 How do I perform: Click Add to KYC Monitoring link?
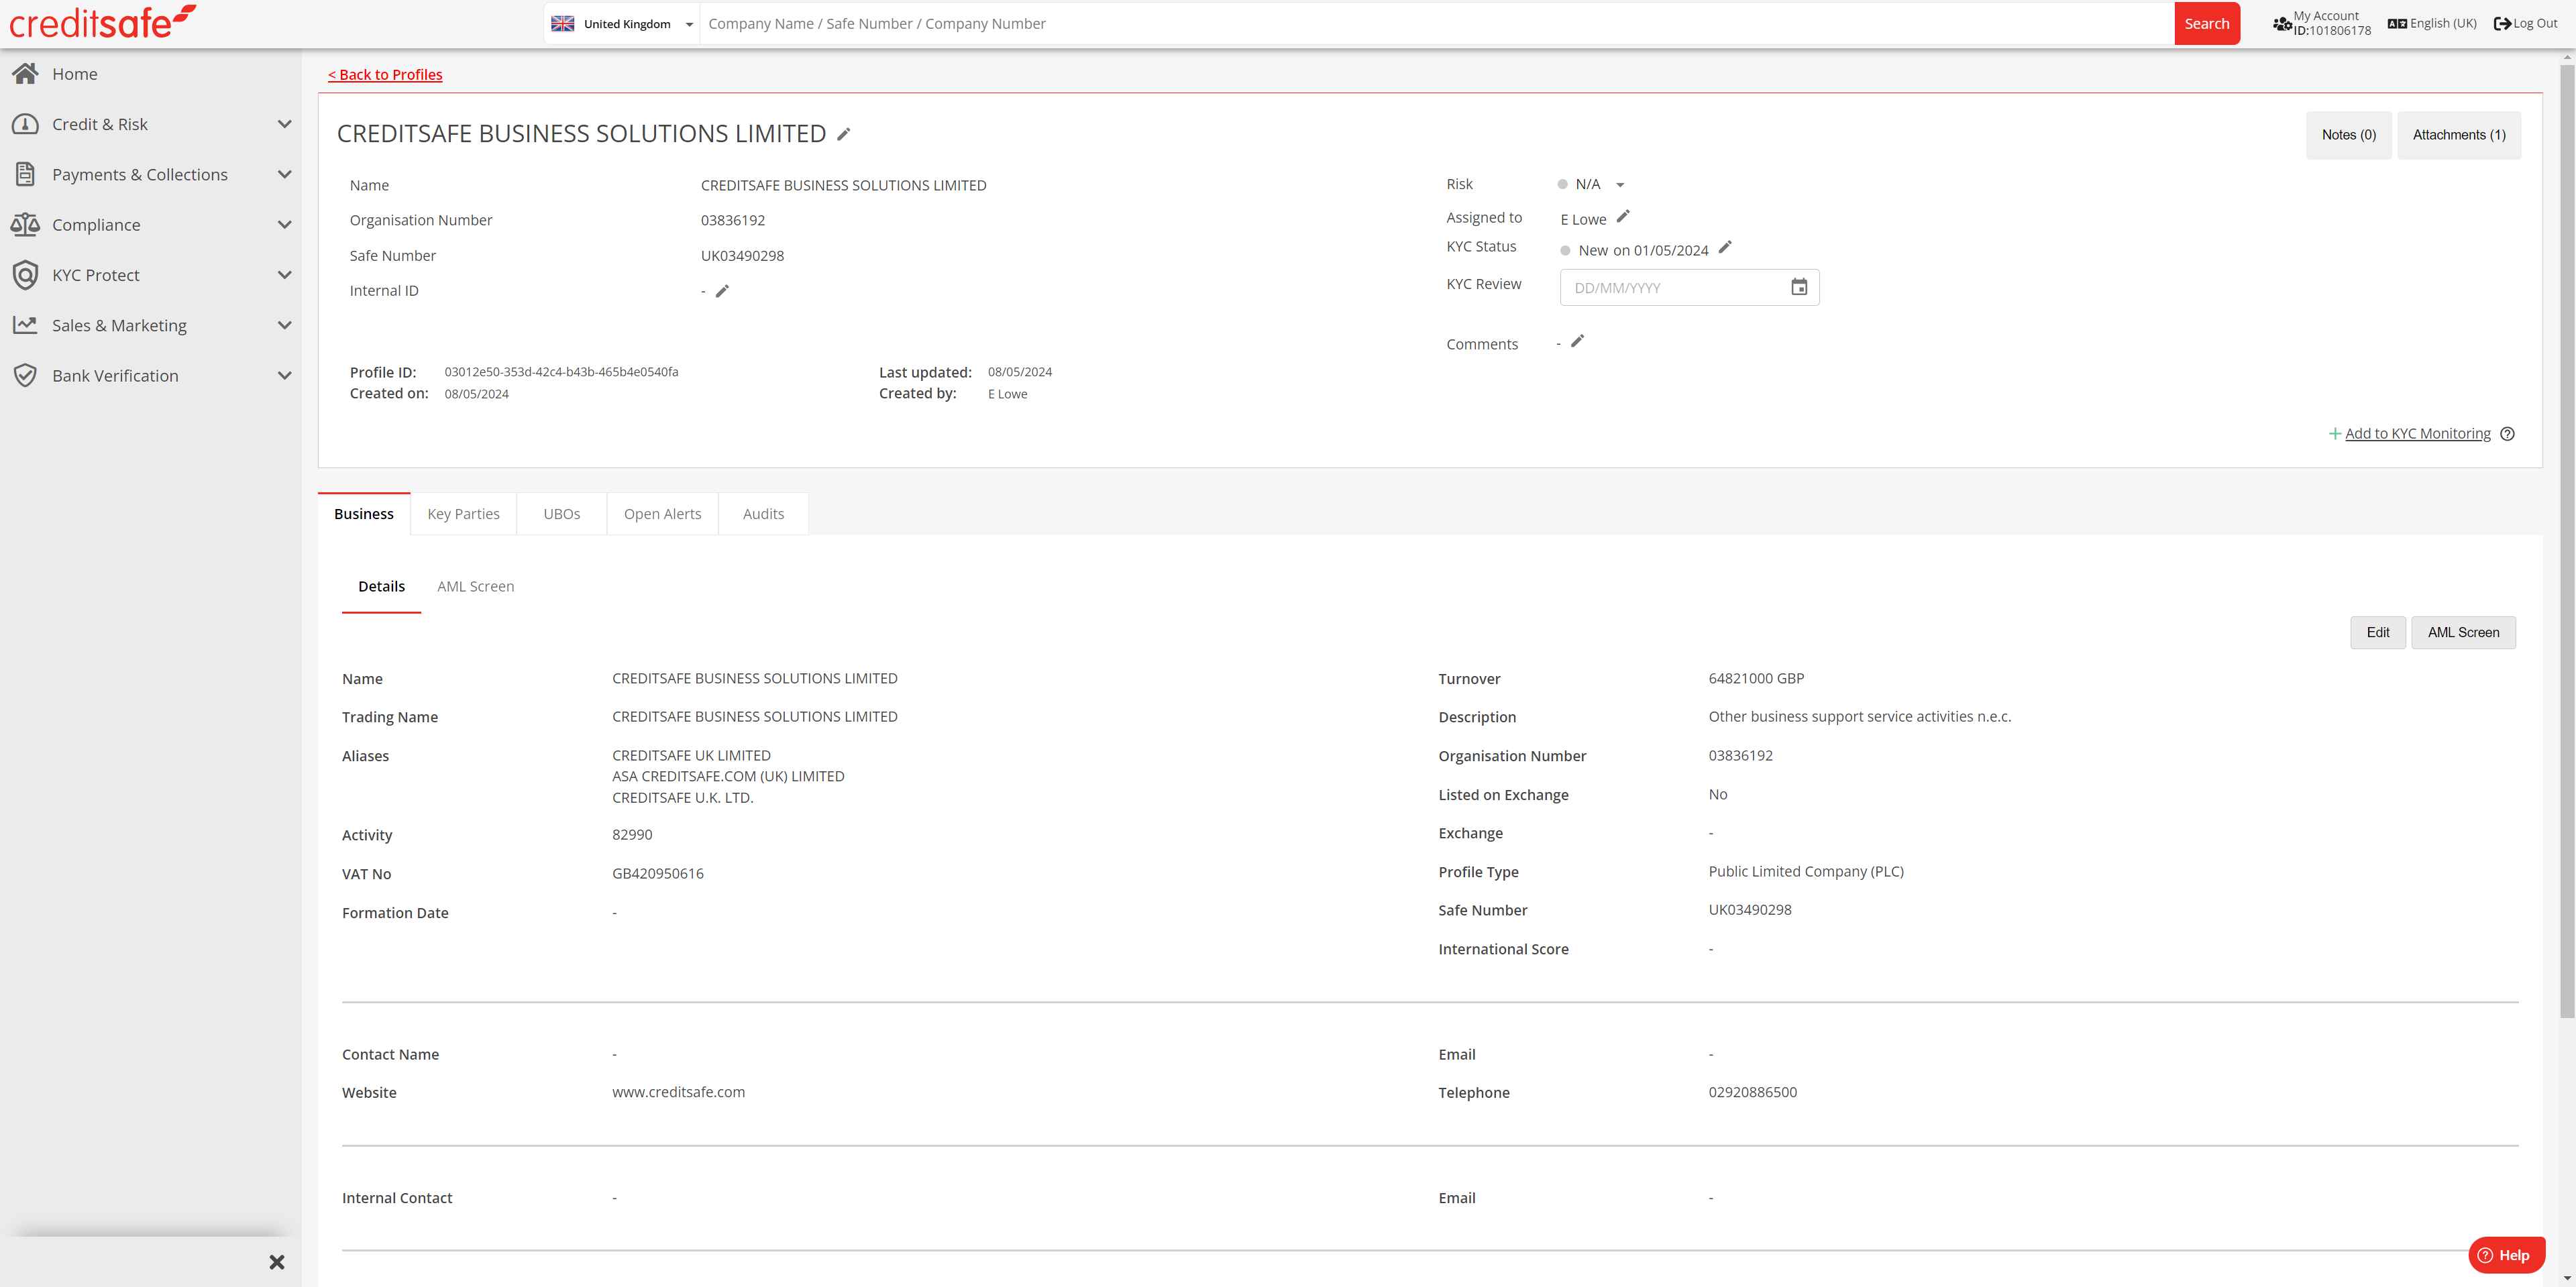(2417, 434)
